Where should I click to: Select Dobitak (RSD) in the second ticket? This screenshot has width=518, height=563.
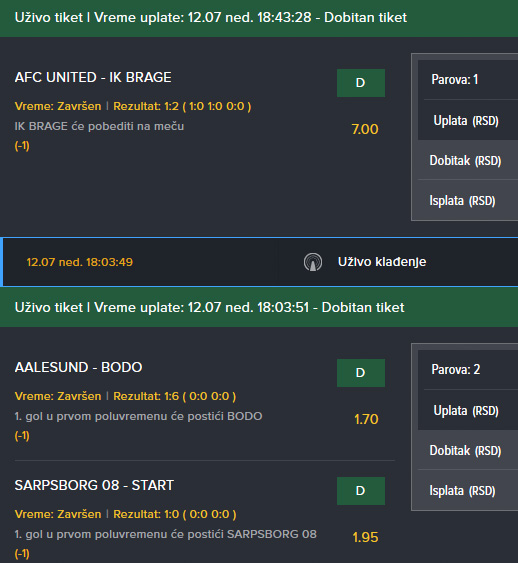(465, 451)
